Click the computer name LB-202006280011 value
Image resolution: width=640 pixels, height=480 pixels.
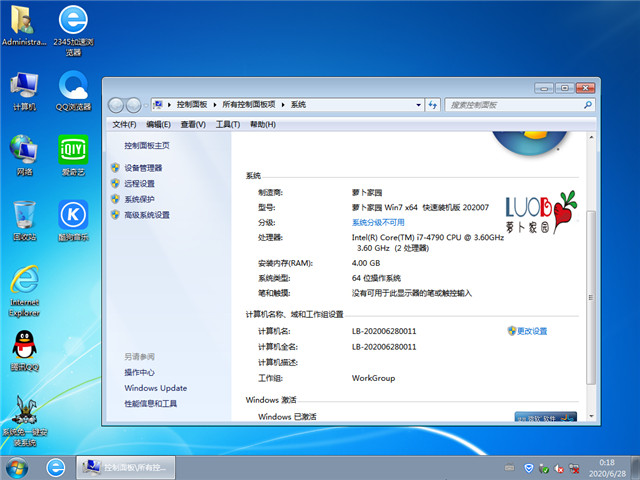coord(384,331)
